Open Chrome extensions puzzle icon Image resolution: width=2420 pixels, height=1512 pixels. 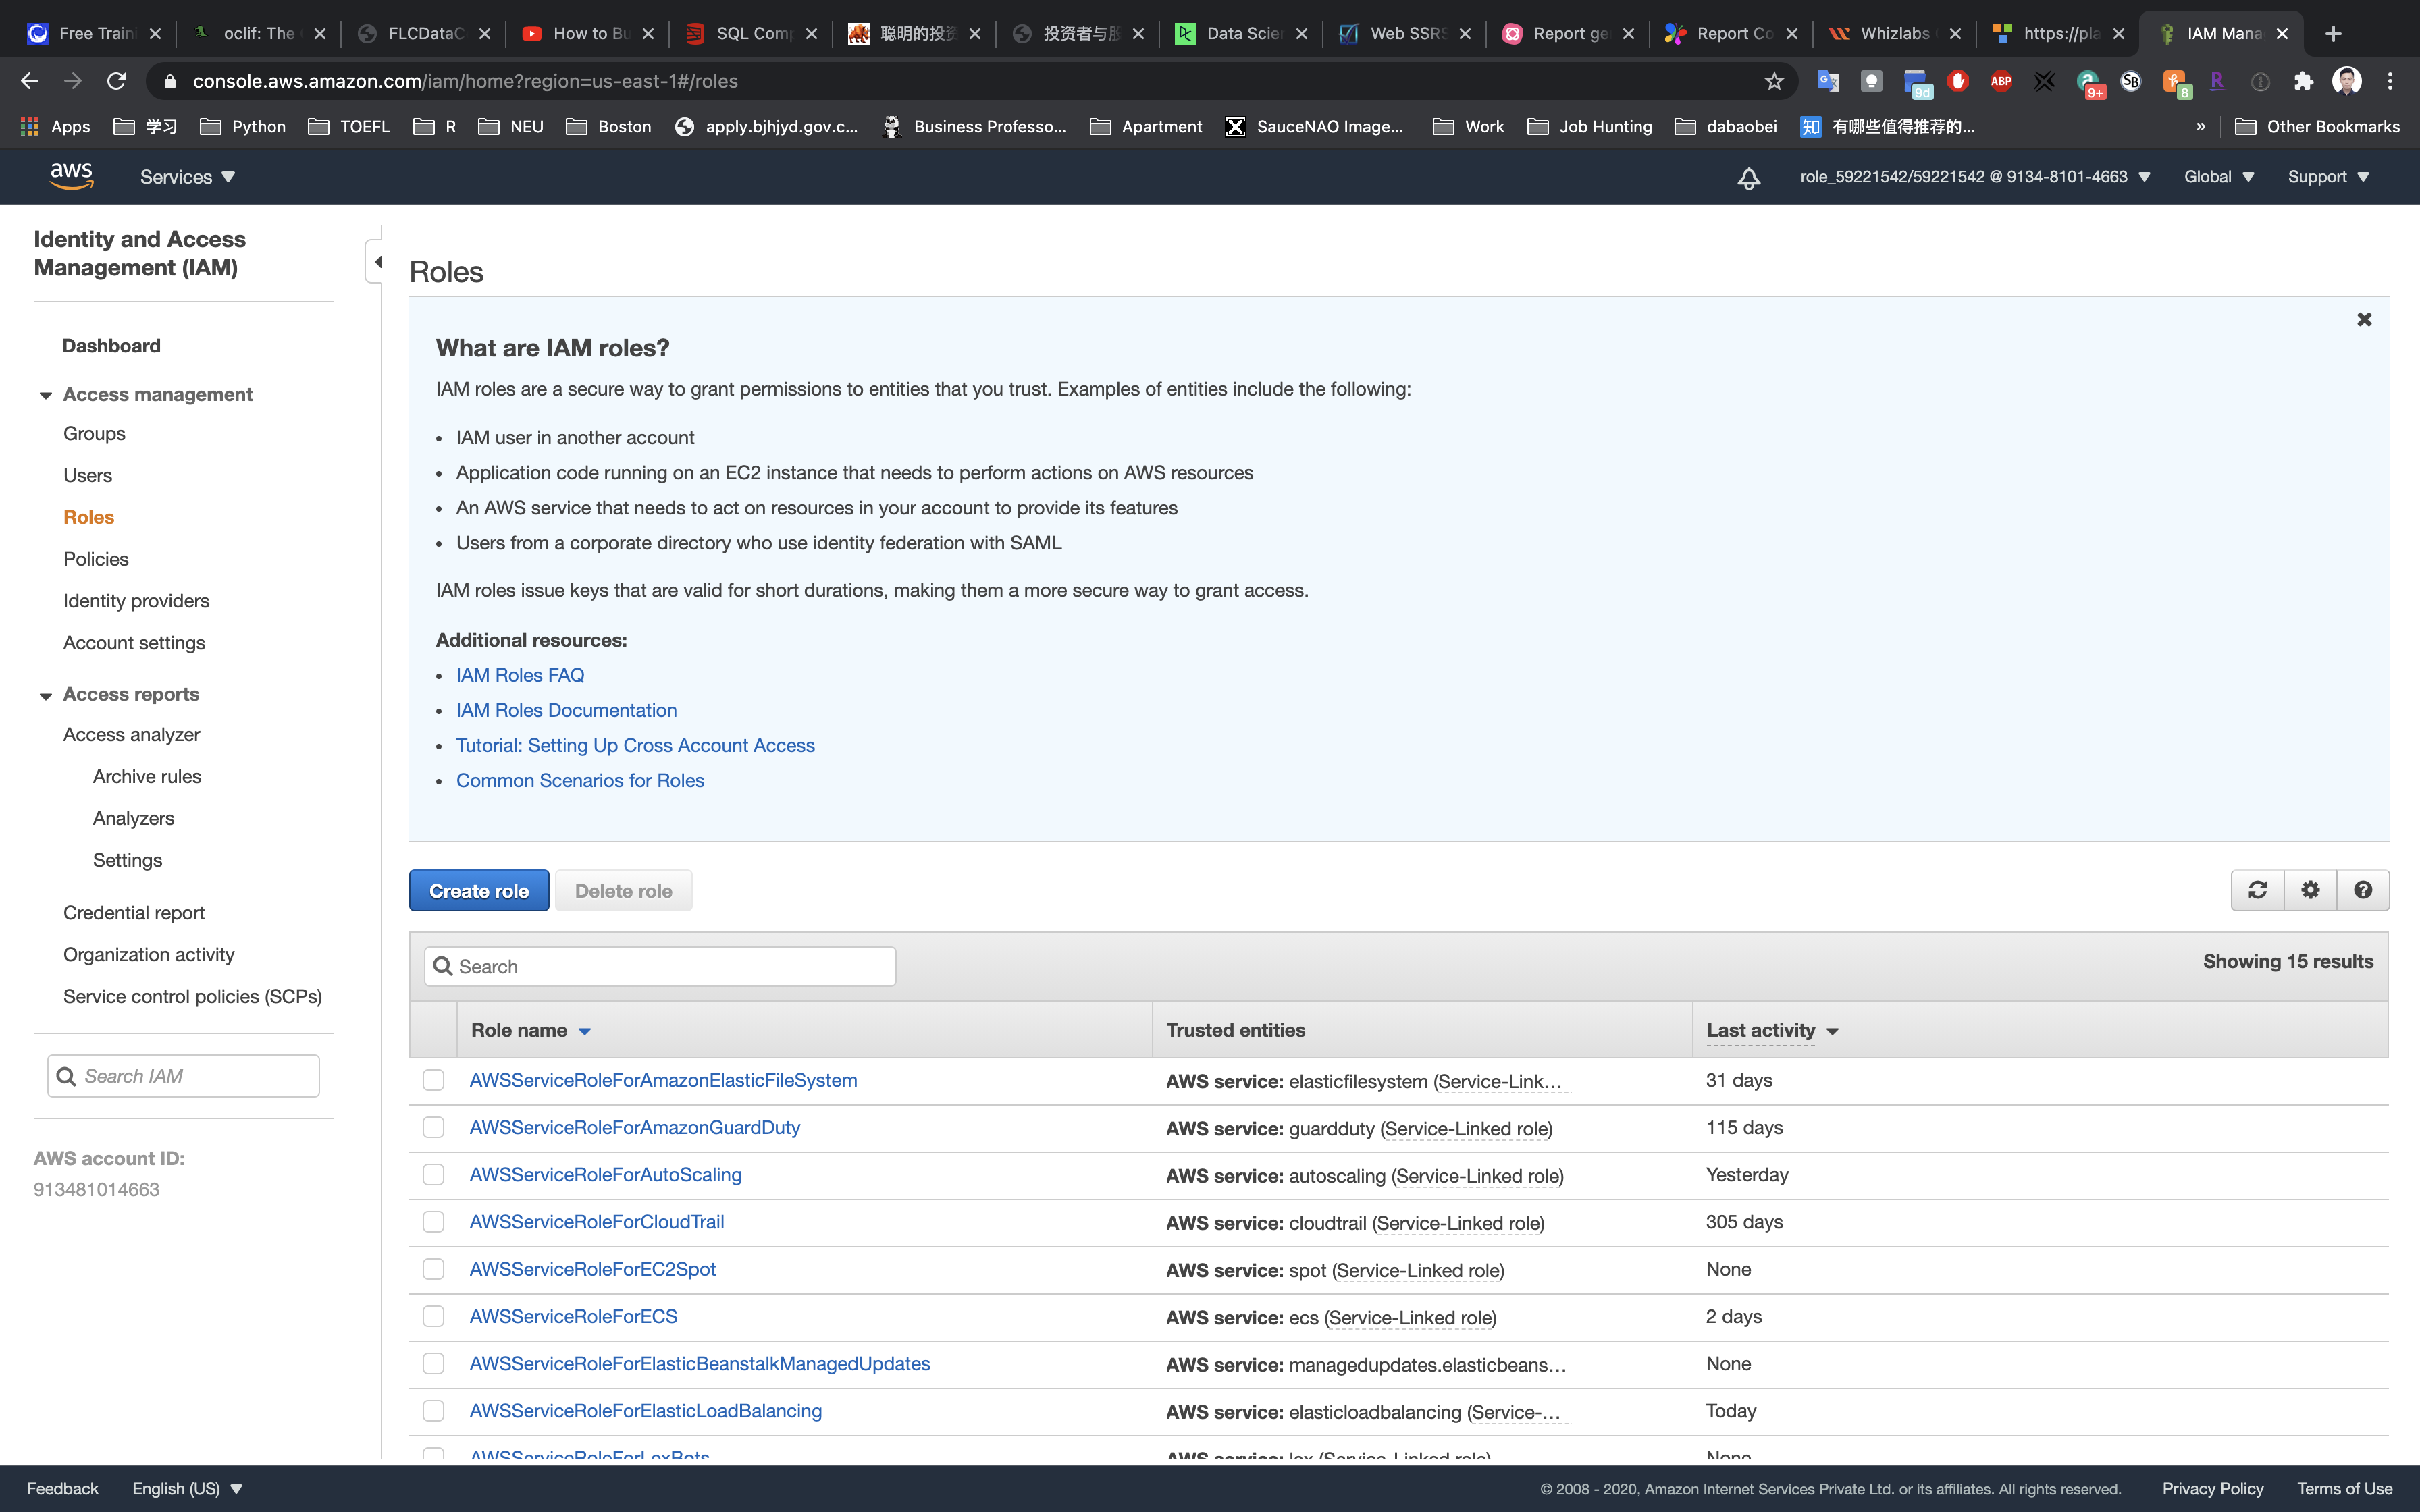tap(2304, 81)
